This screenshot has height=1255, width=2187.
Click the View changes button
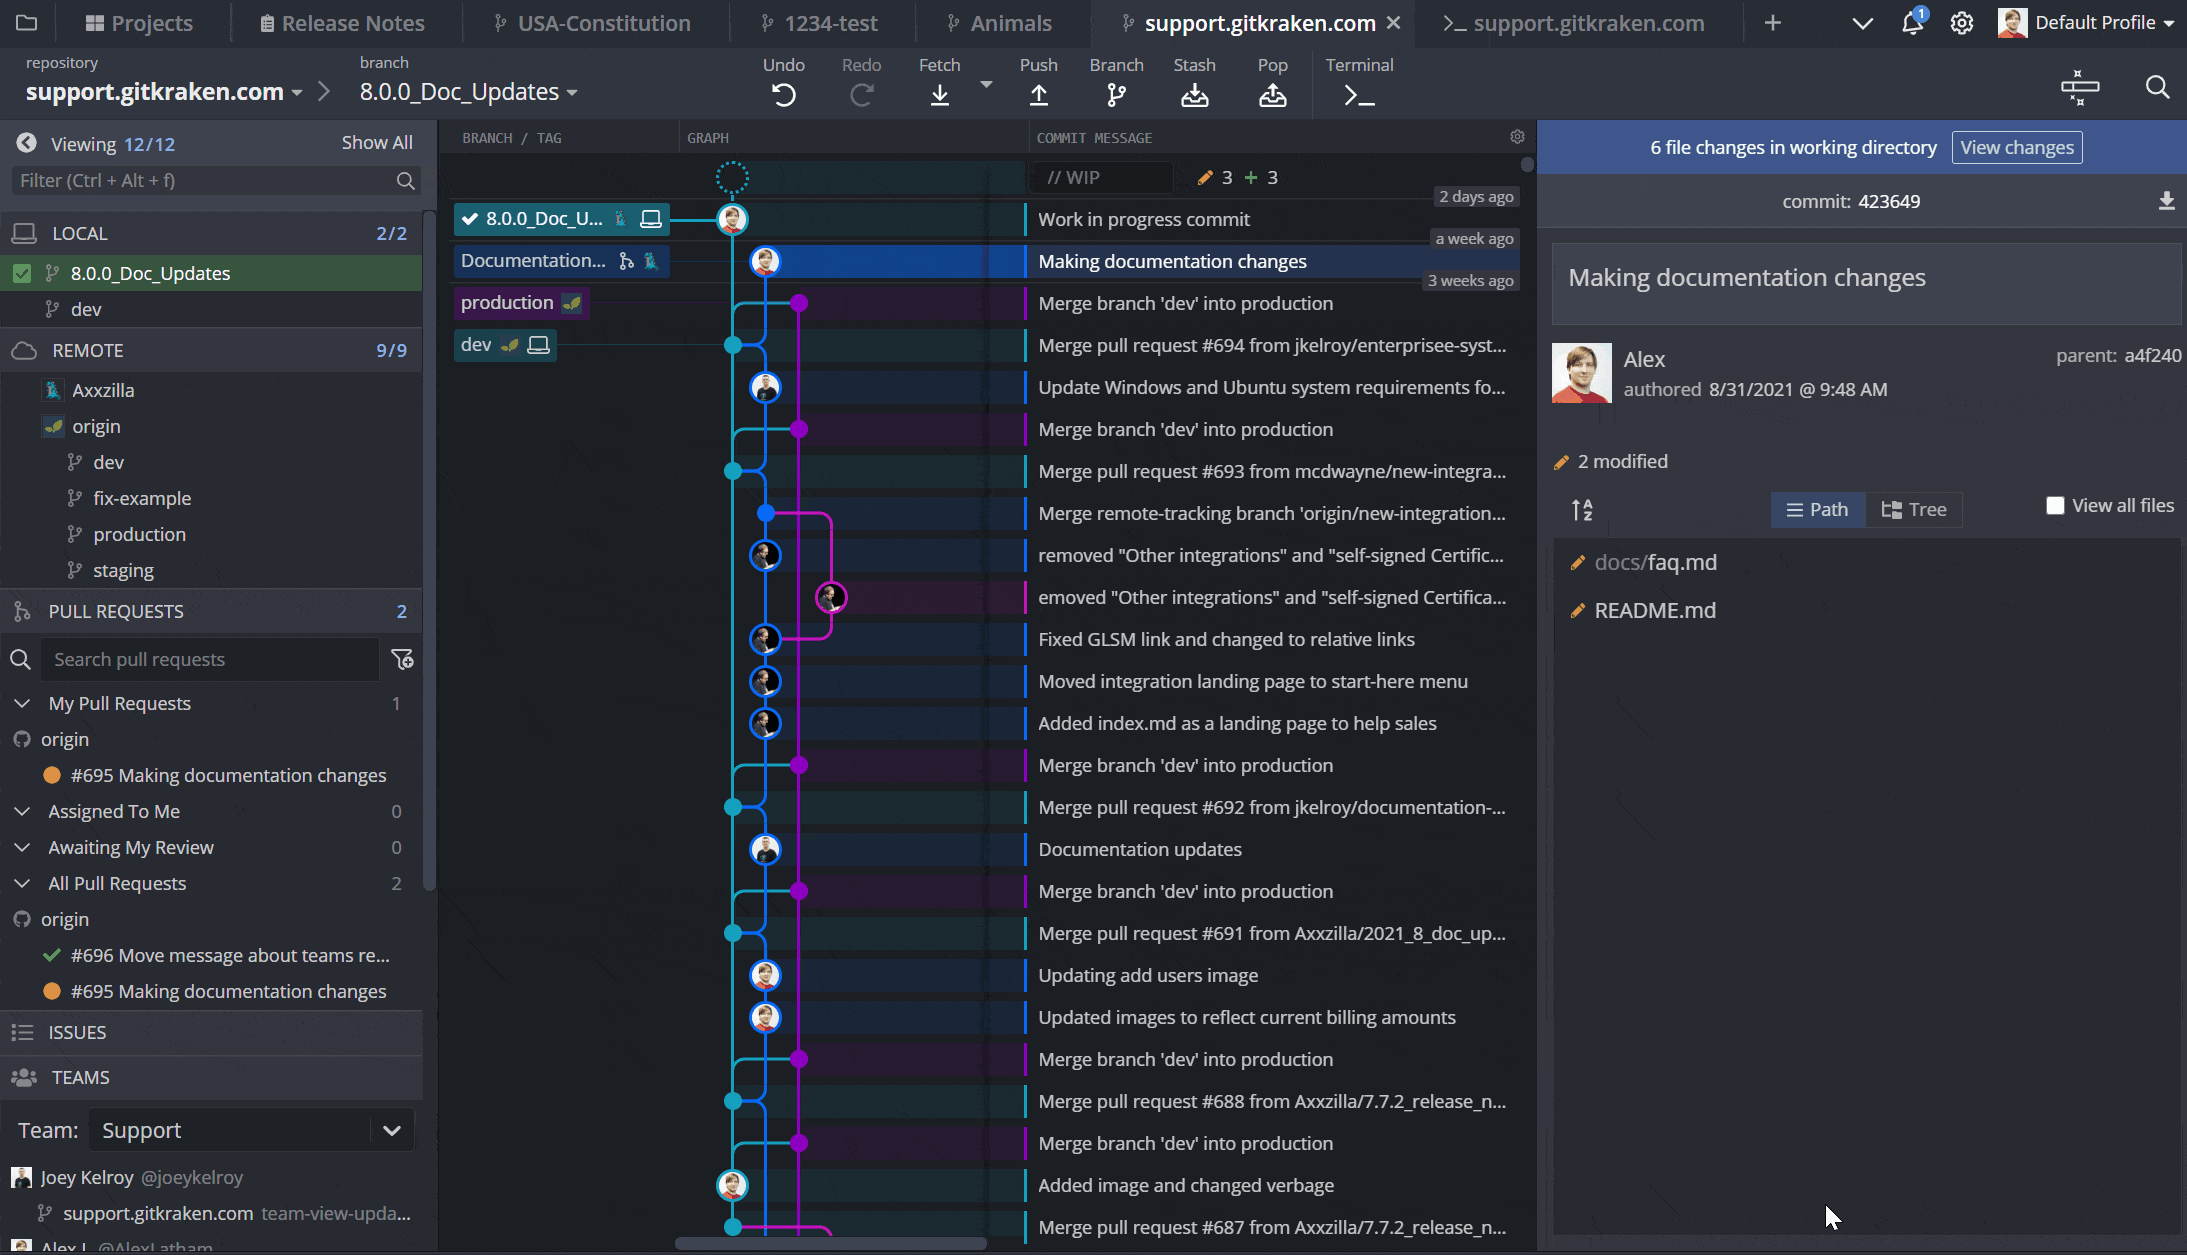coord(2016,147)
